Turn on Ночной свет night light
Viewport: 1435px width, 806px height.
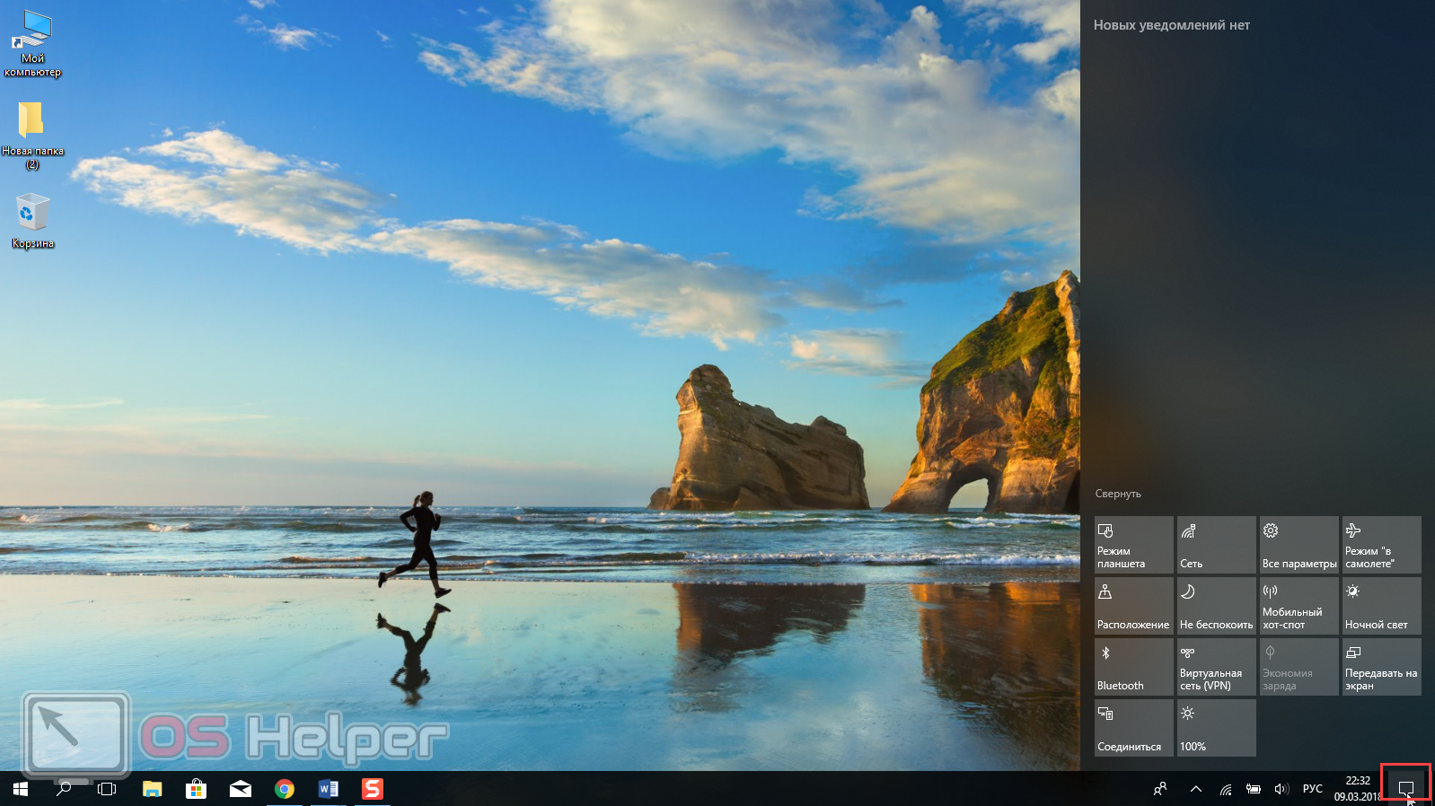1381,606
